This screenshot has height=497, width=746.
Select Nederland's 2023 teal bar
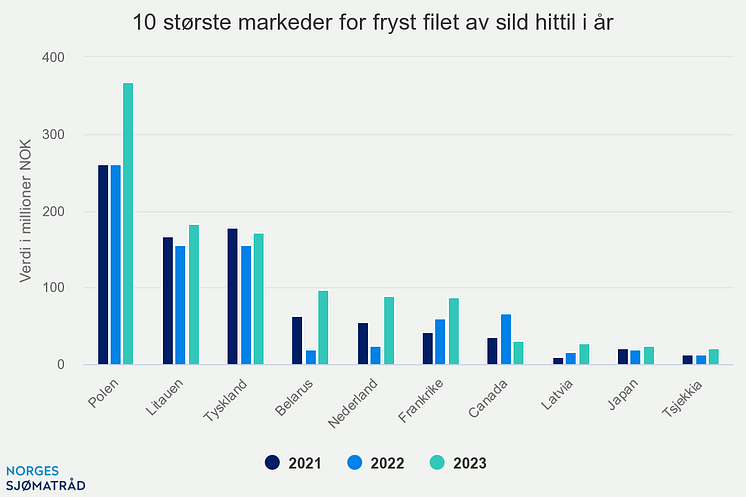pos(389,331)
